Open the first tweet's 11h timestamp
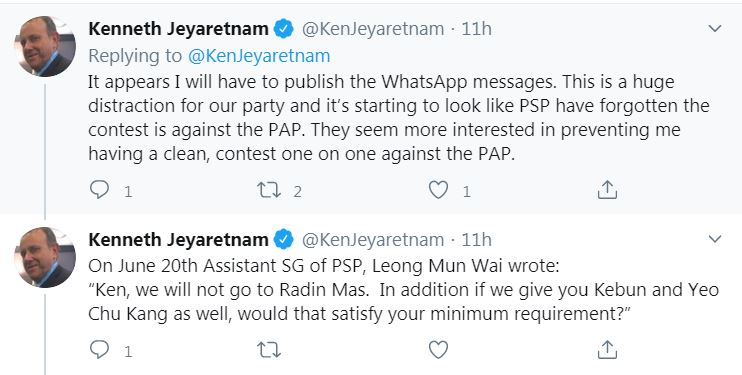 pos(477,29)
